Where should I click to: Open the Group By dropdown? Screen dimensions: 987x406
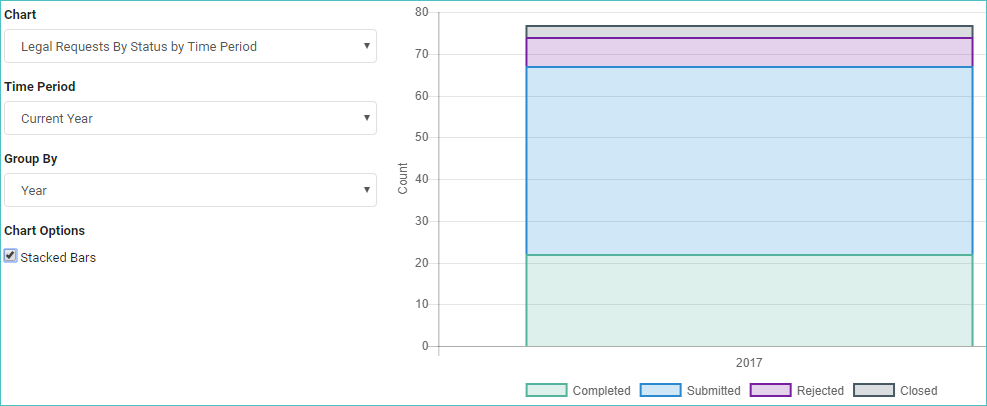(190, 190)
